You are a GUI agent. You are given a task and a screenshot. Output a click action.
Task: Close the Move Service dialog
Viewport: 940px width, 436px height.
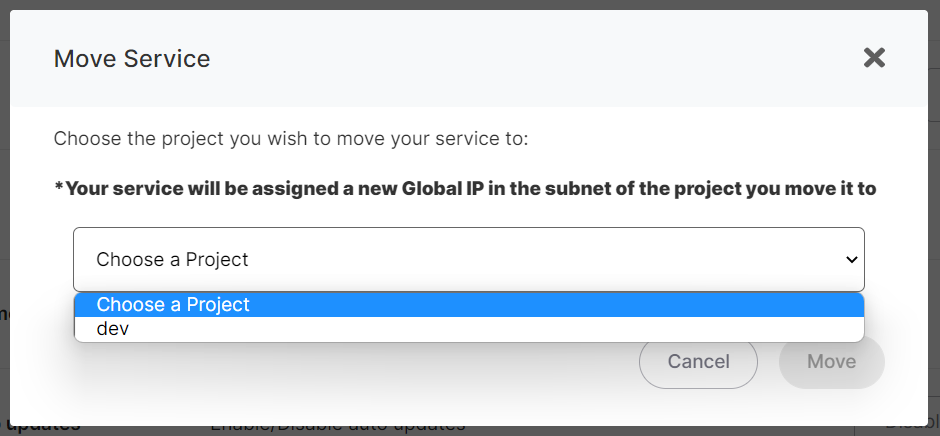(874, 58)
